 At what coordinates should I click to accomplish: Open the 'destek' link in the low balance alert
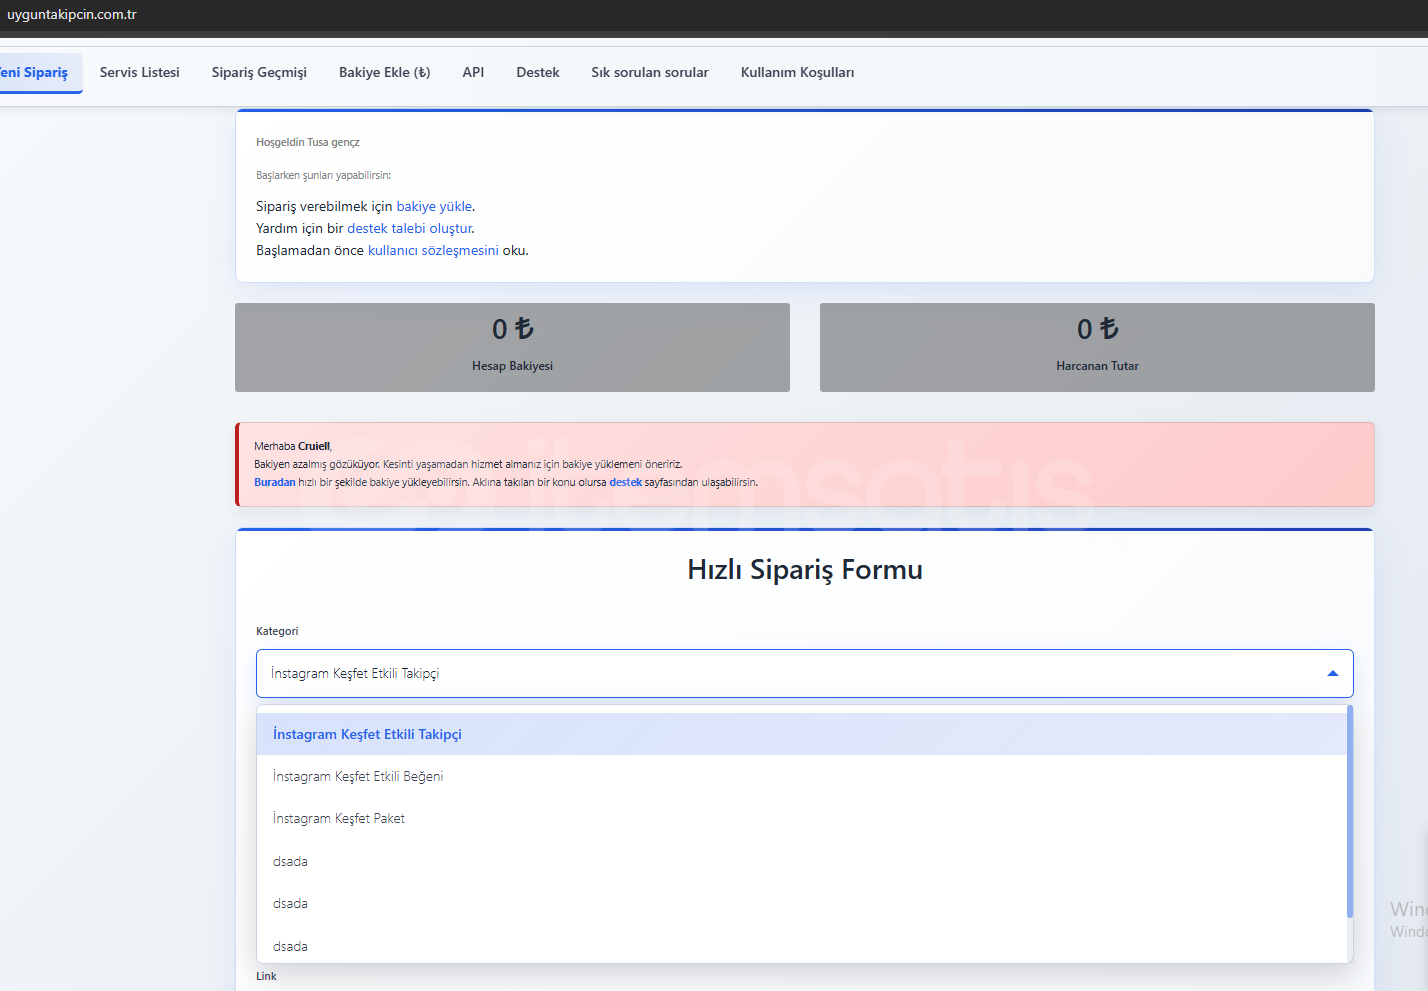[x=625, y=482]
